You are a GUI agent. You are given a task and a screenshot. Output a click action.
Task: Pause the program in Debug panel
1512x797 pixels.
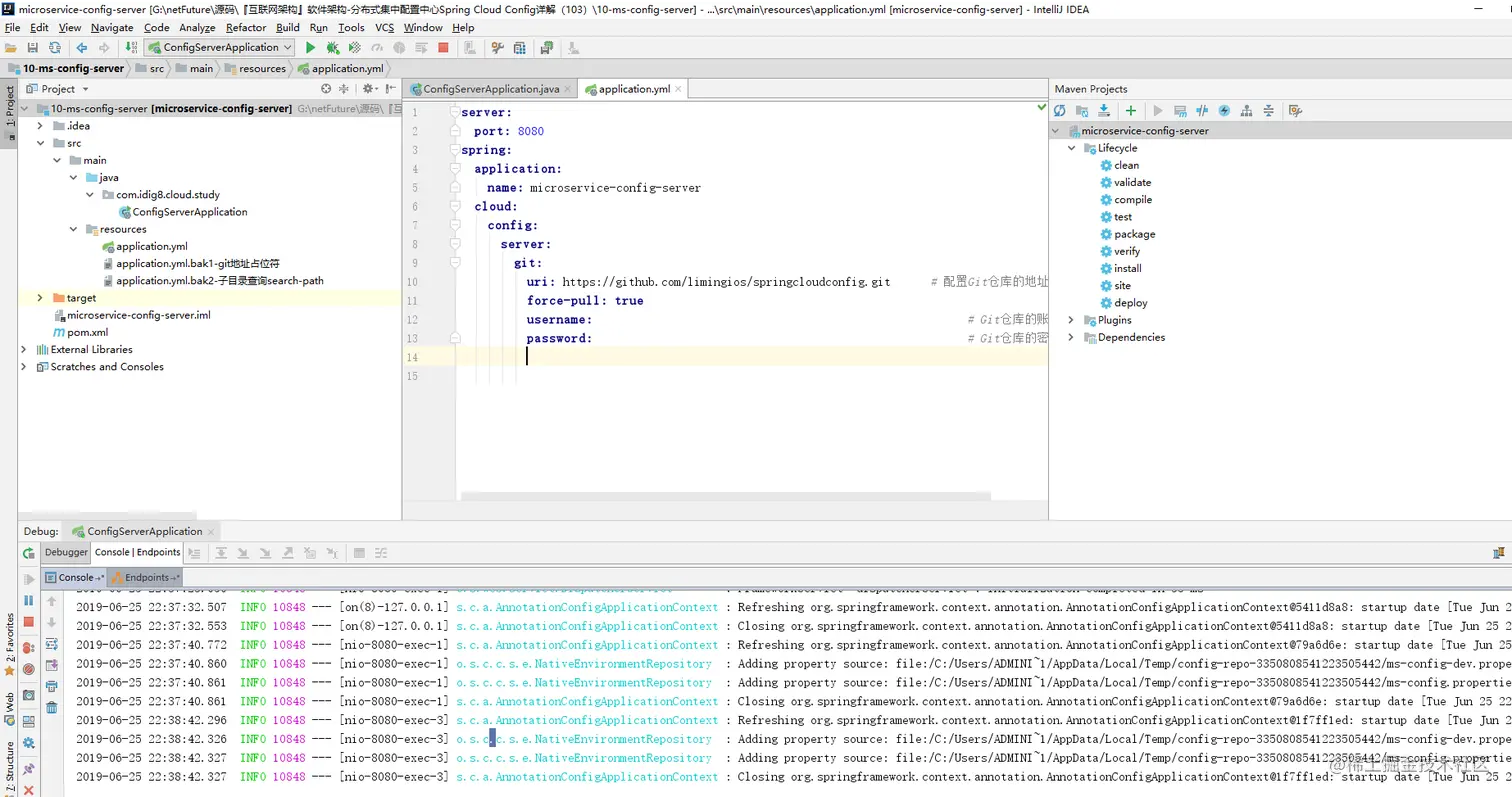coord(29,600)
